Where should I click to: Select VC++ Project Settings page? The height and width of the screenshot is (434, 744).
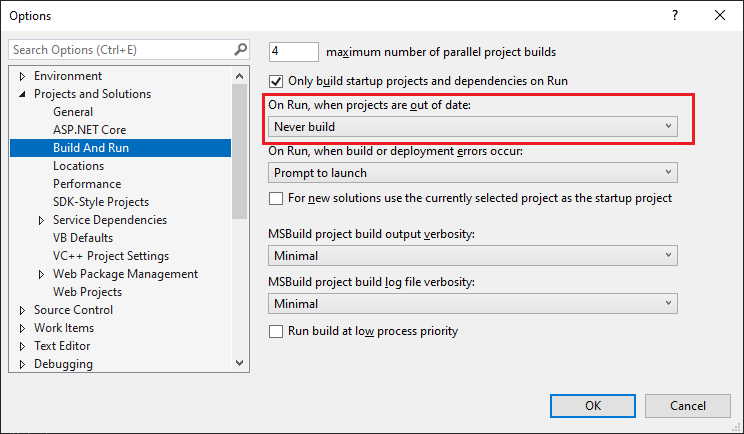(x=111, y=256)
